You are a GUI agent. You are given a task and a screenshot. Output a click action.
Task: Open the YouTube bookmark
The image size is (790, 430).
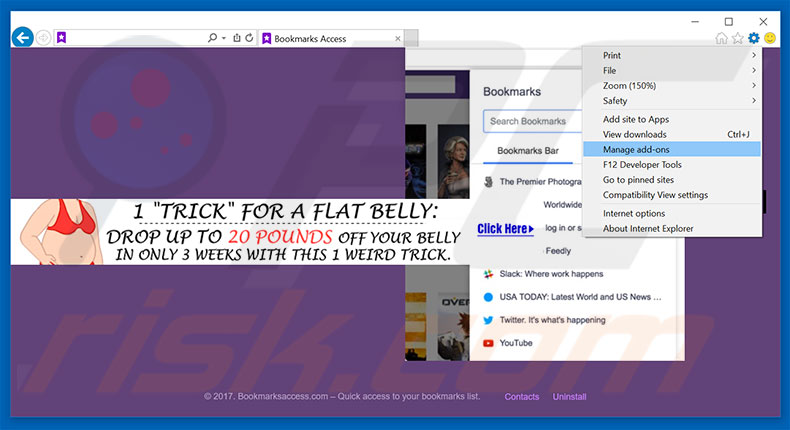point(516,343)
